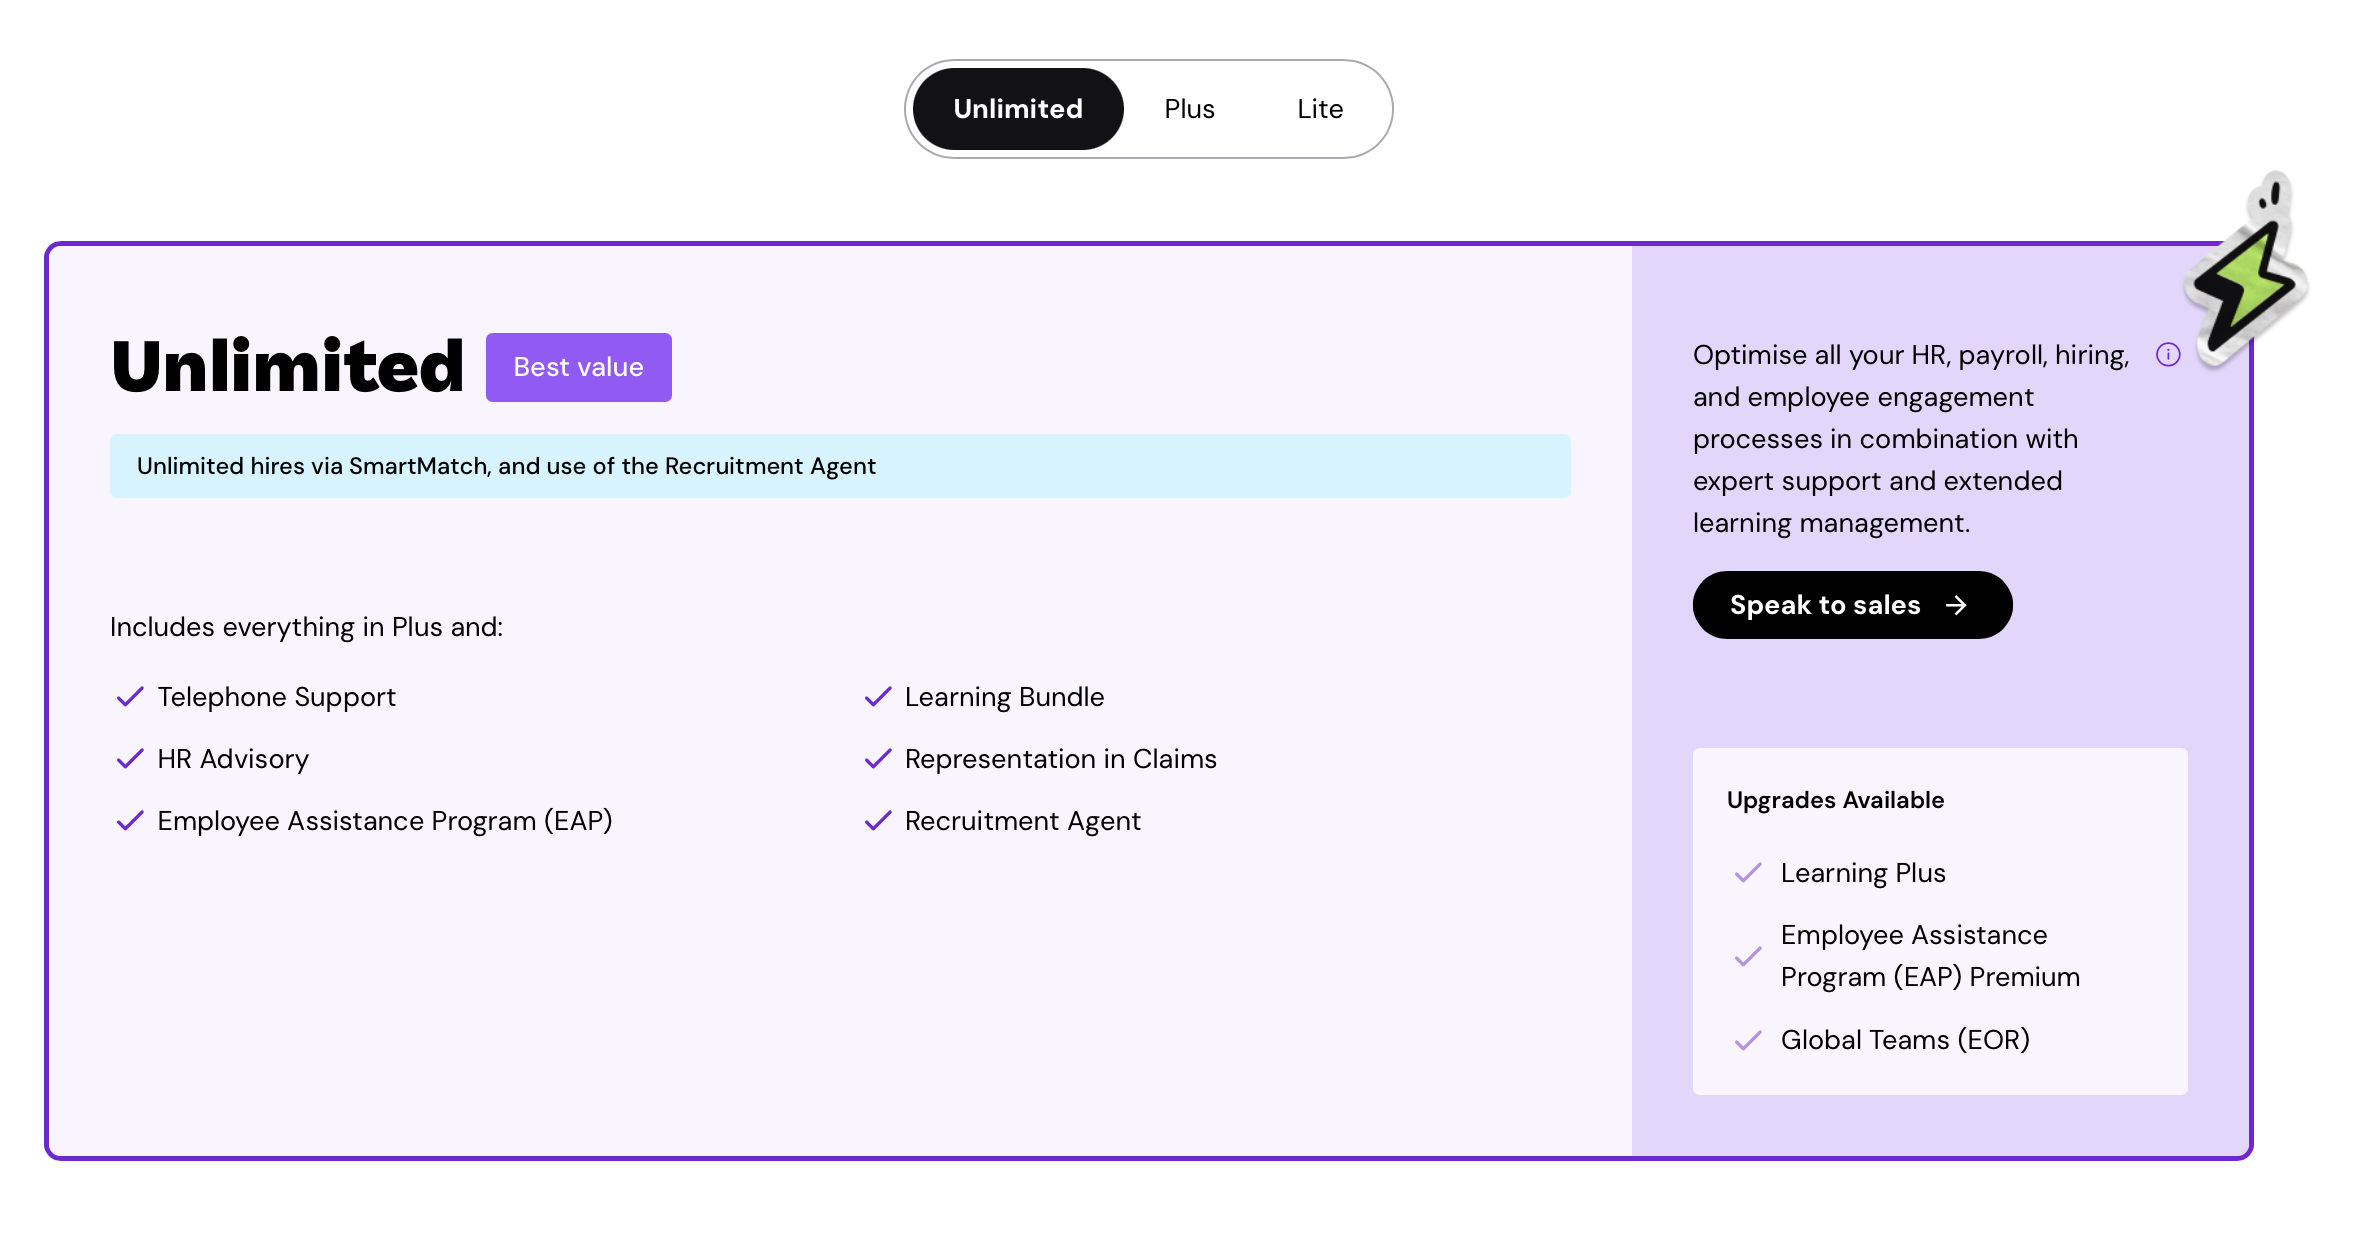2370x1254 pixels.
Task: Click checkmark beside HR Advisory
Action: tap(130, 759)
